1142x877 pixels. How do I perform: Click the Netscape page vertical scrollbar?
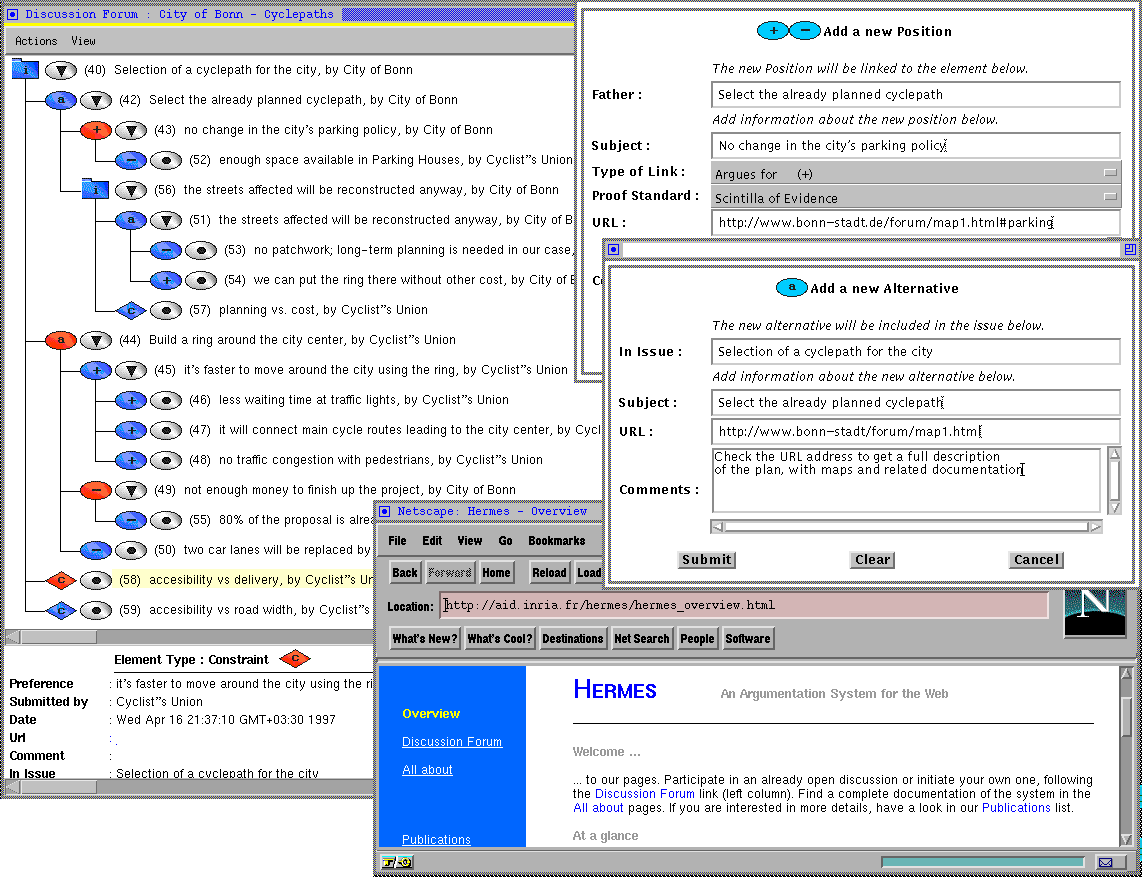(1126, 756)
